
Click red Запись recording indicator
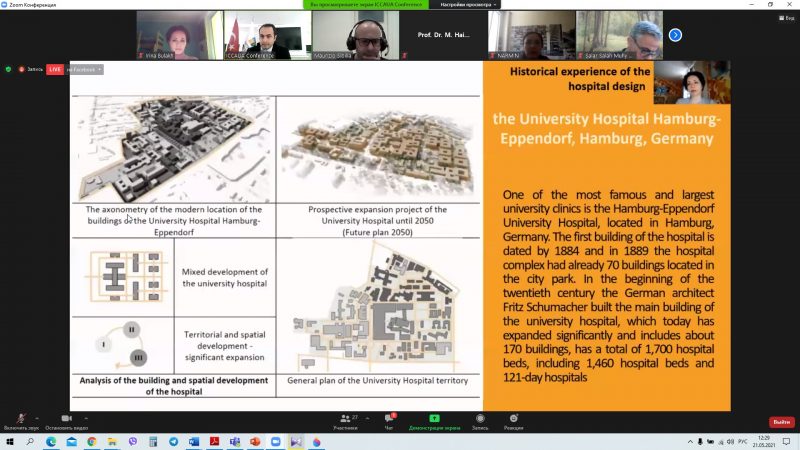point(31,69)
